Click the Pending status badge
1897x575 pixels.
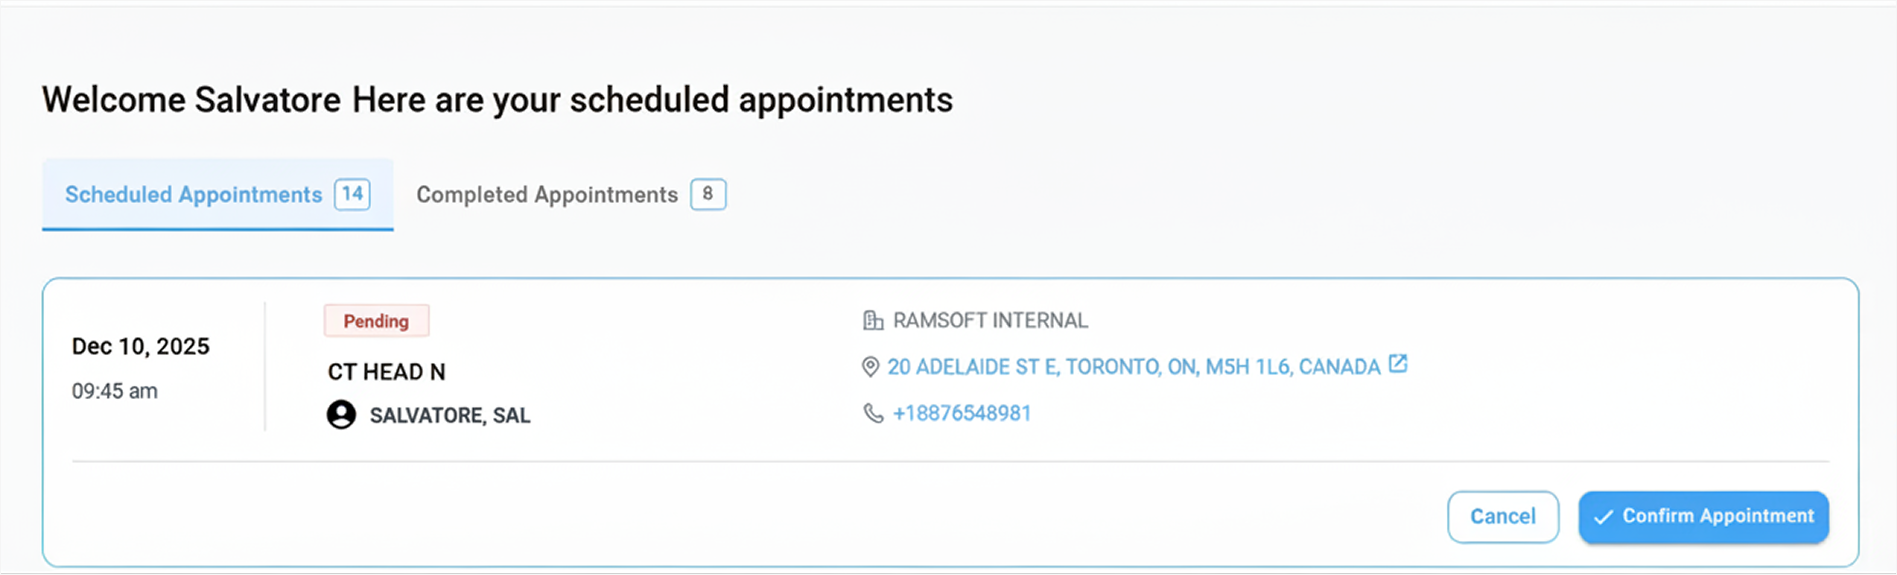click(376, 321)
